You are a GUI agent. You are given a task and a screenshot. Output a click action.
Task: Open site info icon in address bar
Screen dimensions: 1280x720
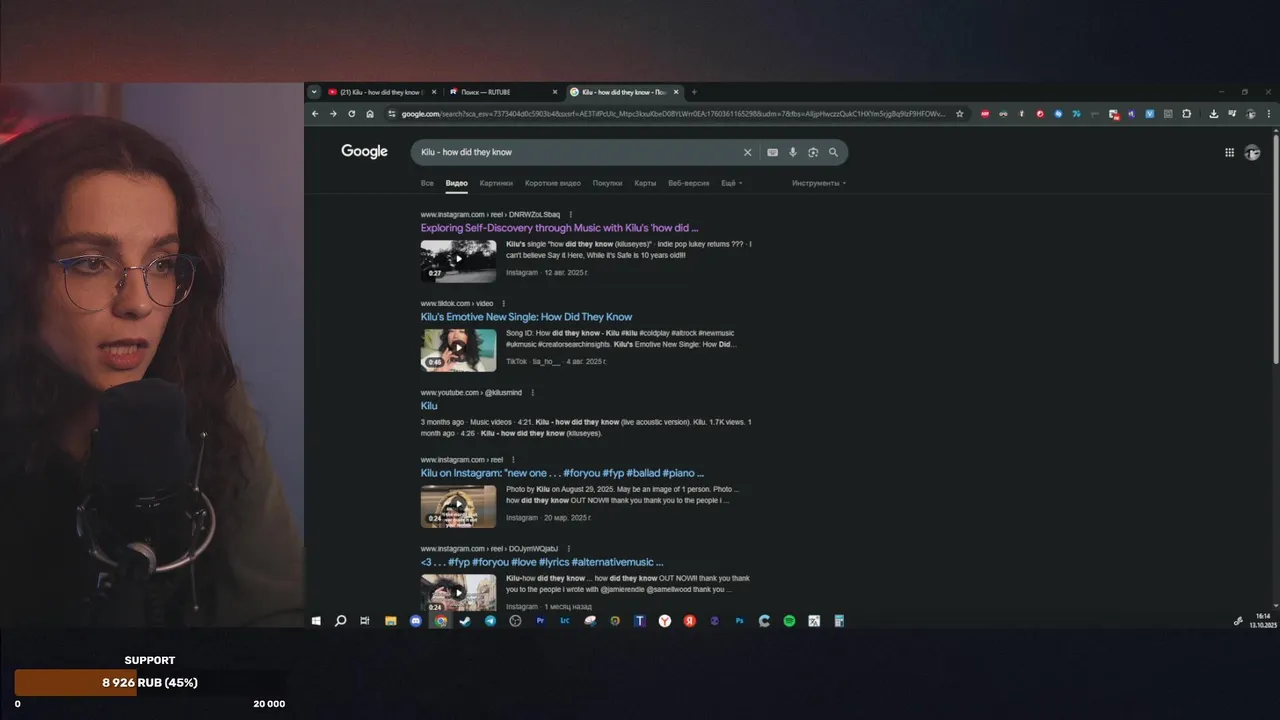tap(391, 114)
